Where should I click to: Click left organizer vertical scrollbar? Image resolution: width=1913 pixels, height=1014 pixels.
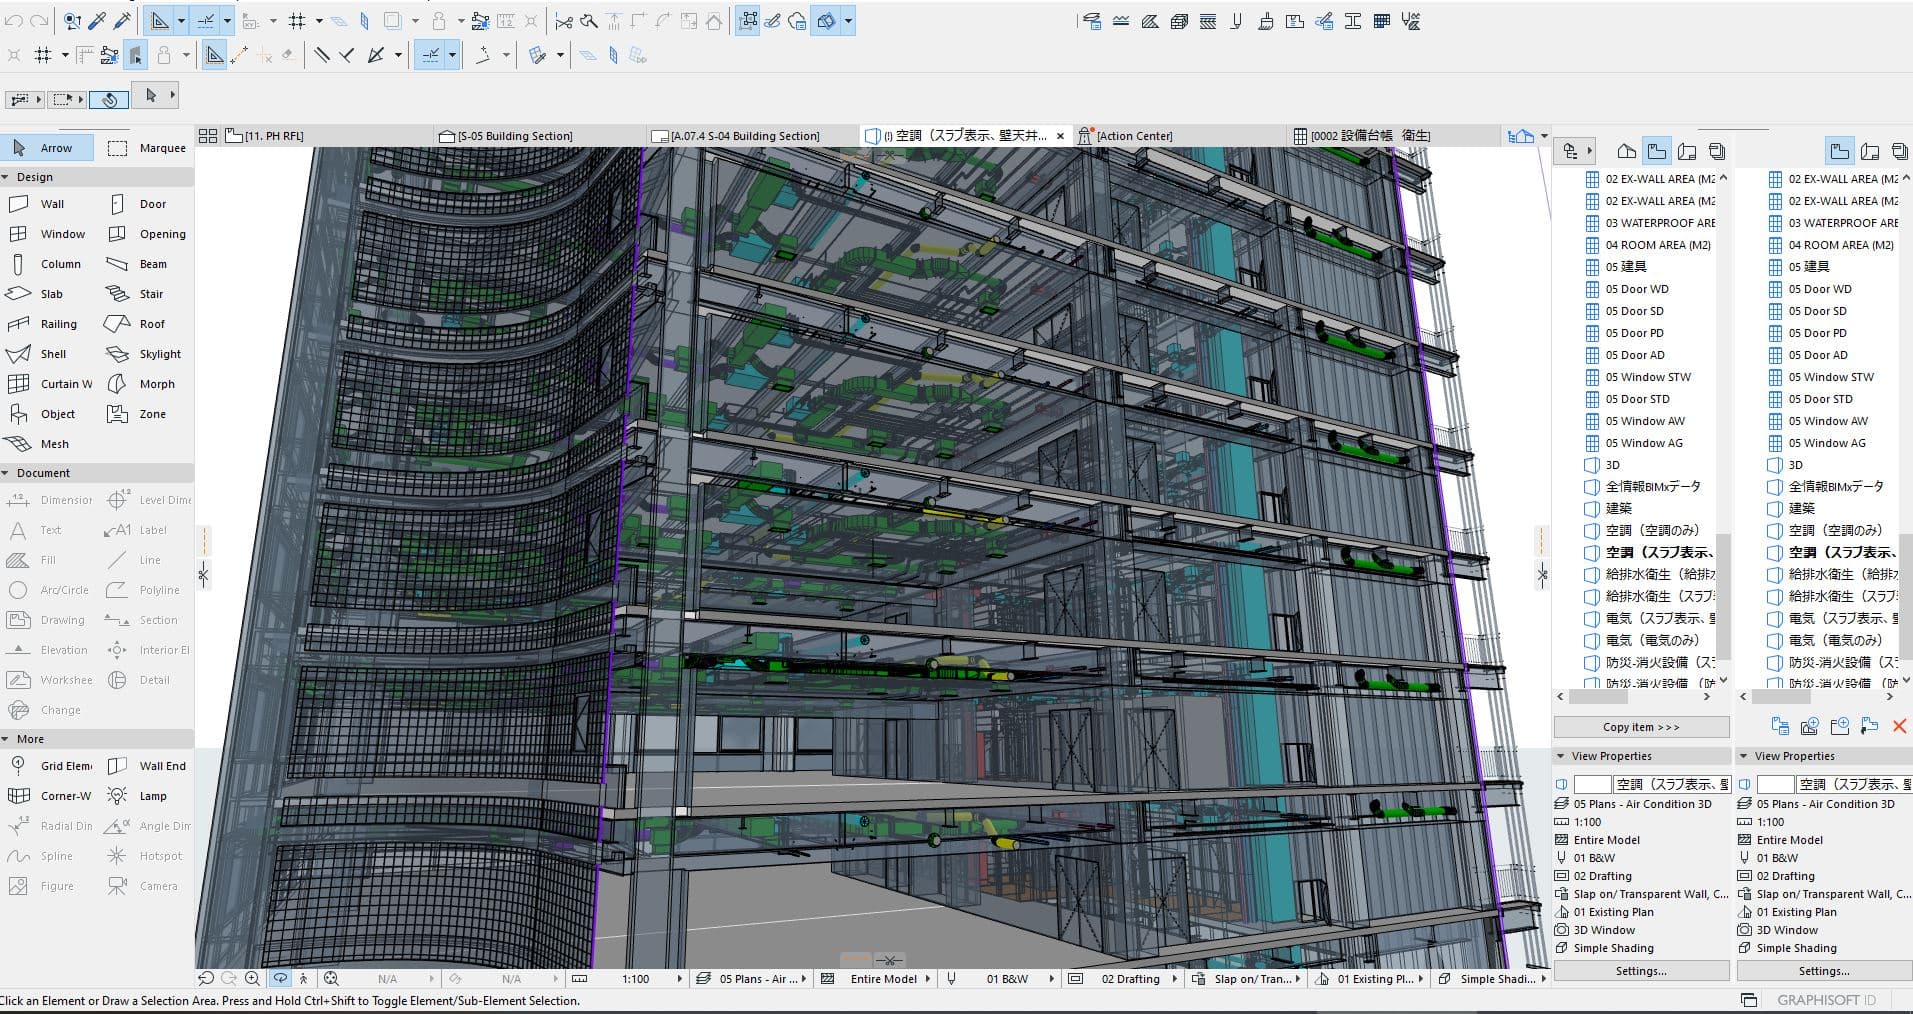coord(1723,595)
